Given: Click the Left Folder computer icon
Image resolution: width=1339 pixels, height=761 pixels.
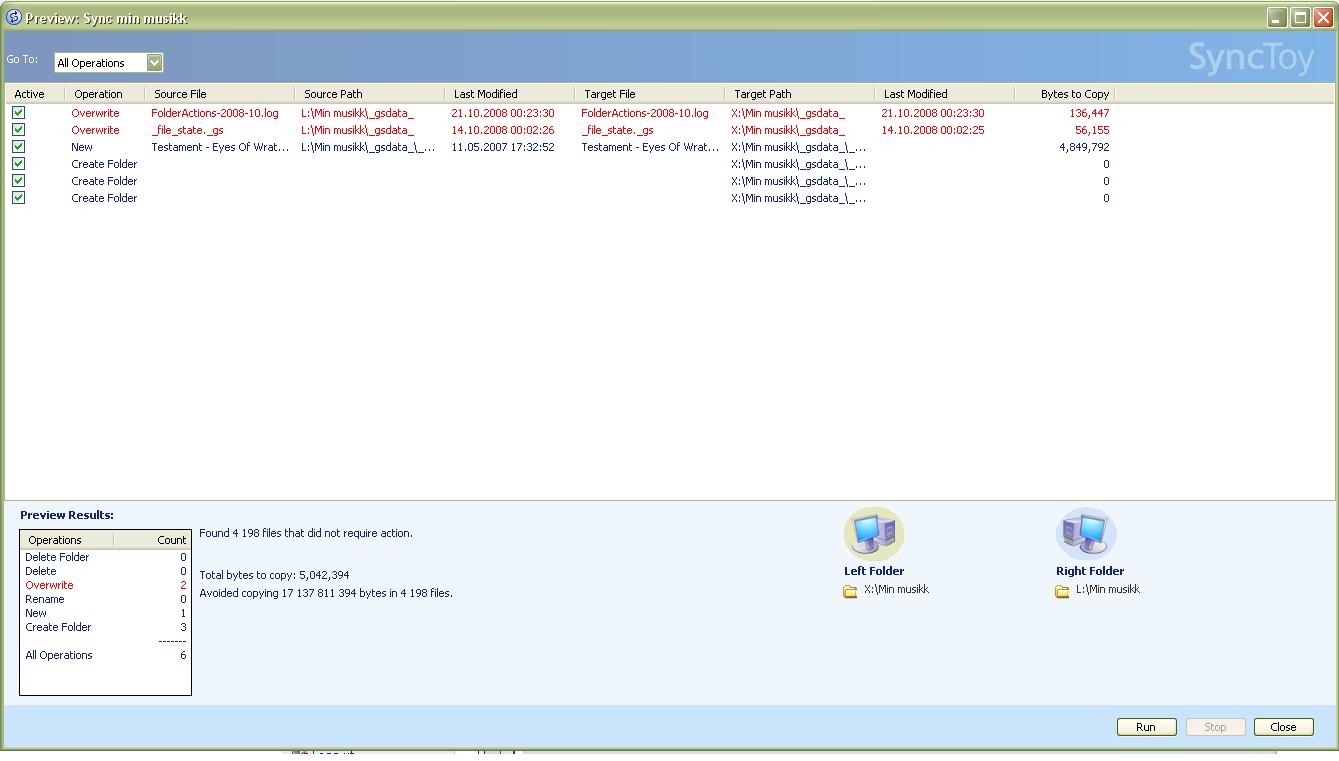Looking at the screenshot, I should click(874, 534).
